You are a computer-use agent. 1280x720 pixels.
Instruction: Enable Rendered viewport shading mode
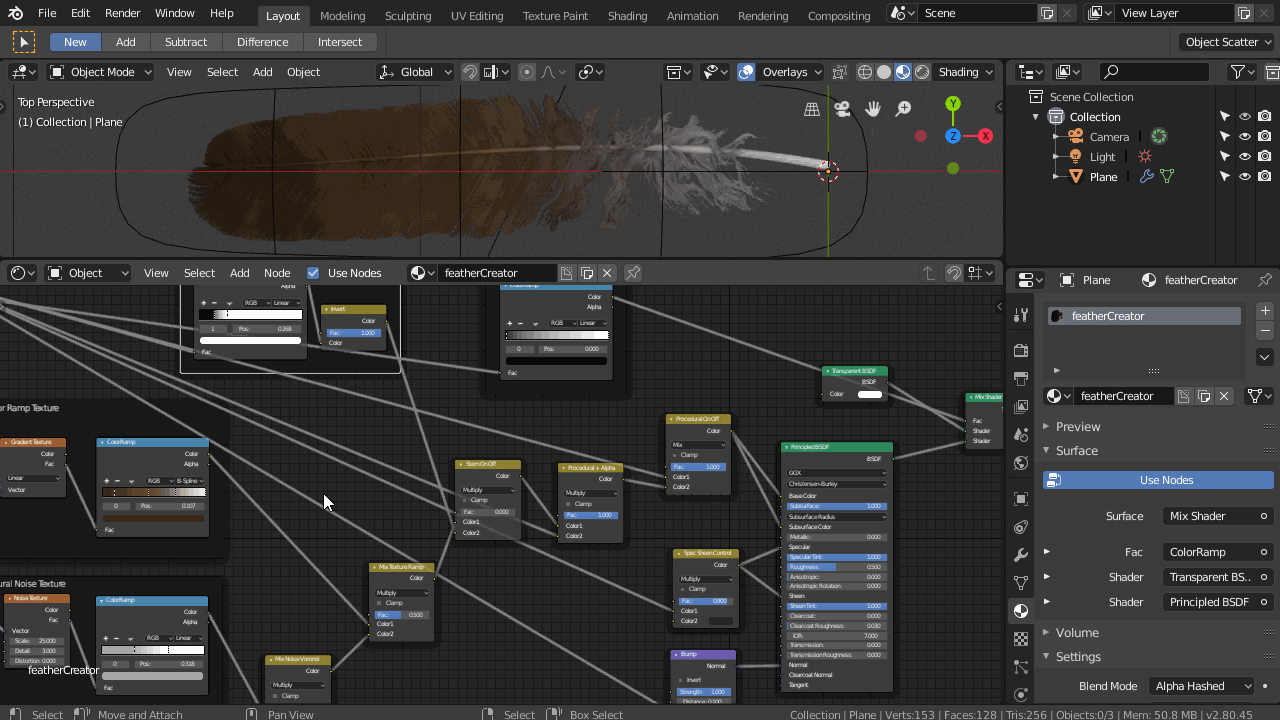922,72
